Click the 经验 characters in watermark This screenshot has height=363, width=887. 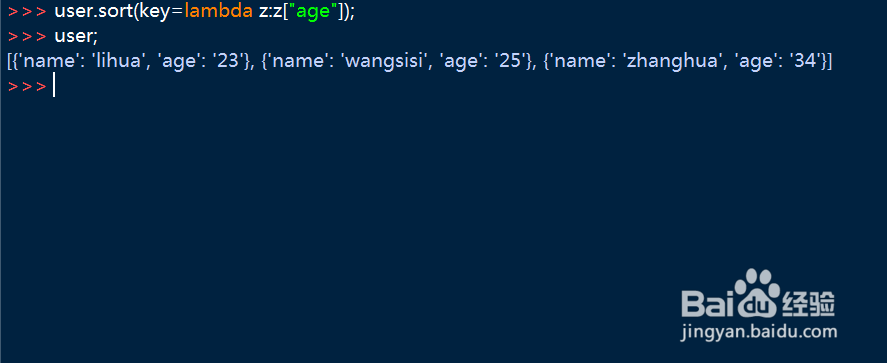809,304
